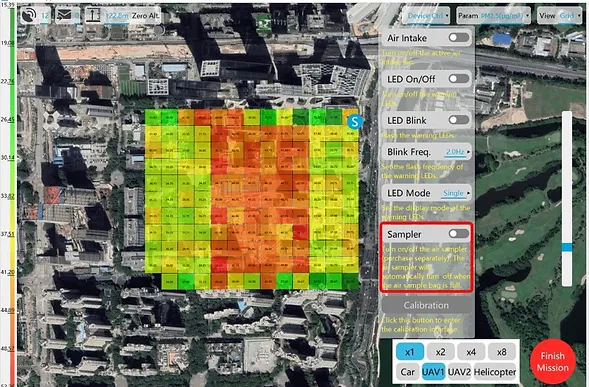Open the Param PM2.5 dropdown
Image resolution: width=589 pixels, height=387 pixels.
pos(494,16)
